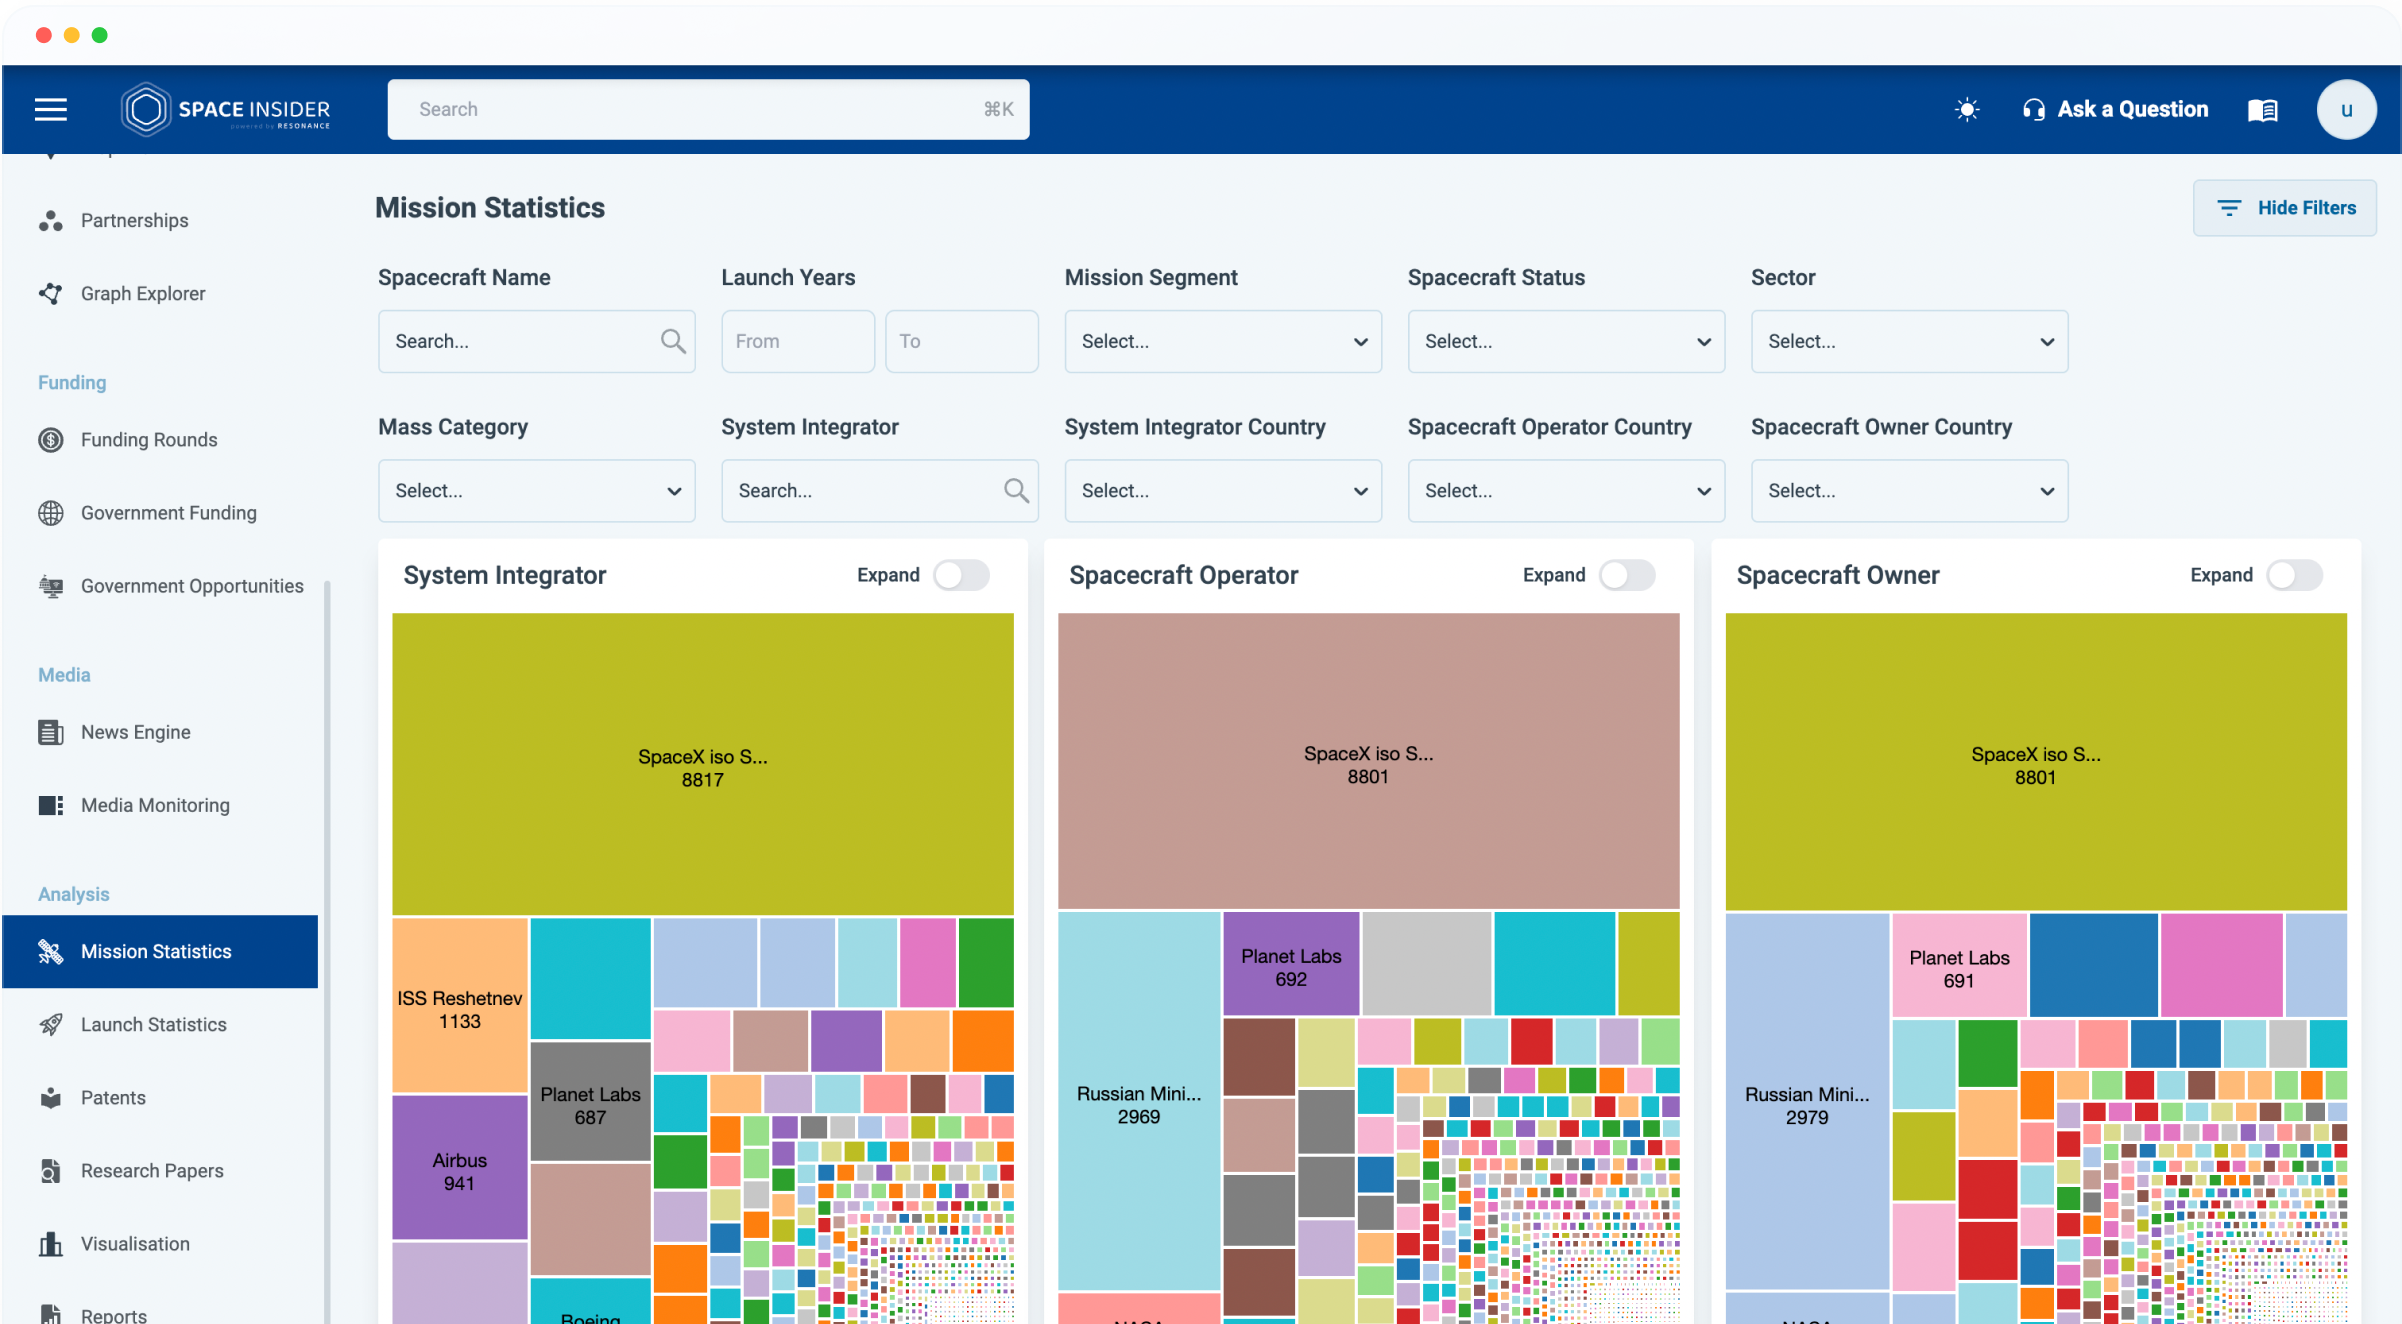This screenshot has width=2402, height=1324.
Task: Click the Government Funding globe icon
Action: [50, 512]
